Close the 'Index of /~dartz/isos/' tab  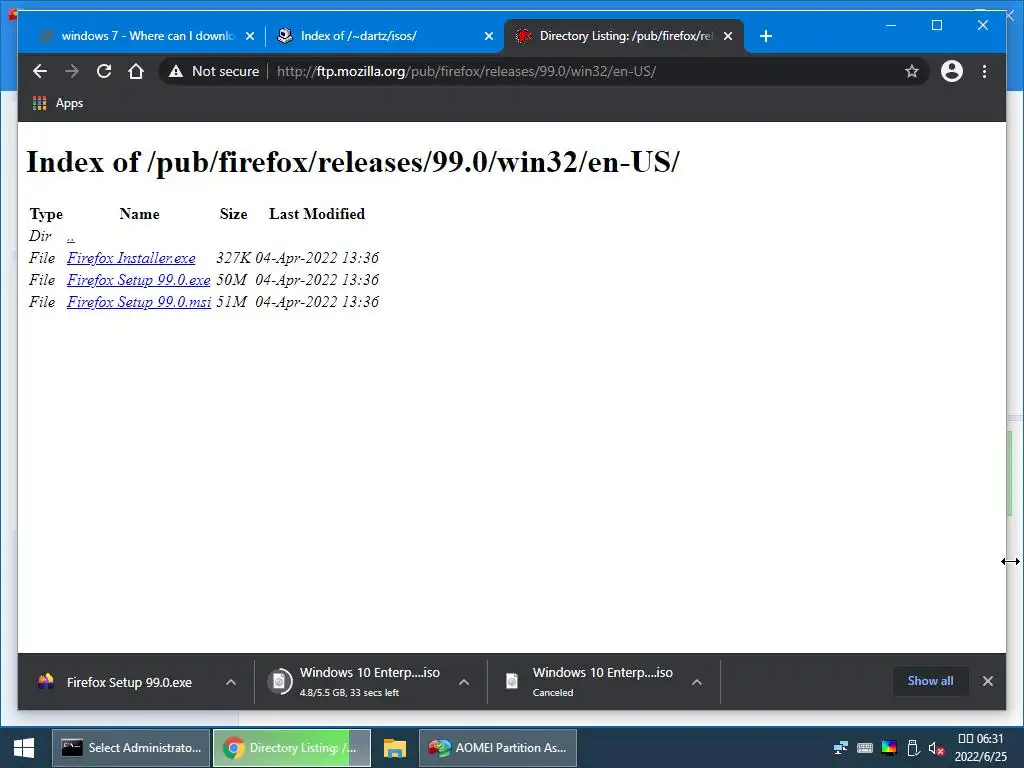[488, 36]
